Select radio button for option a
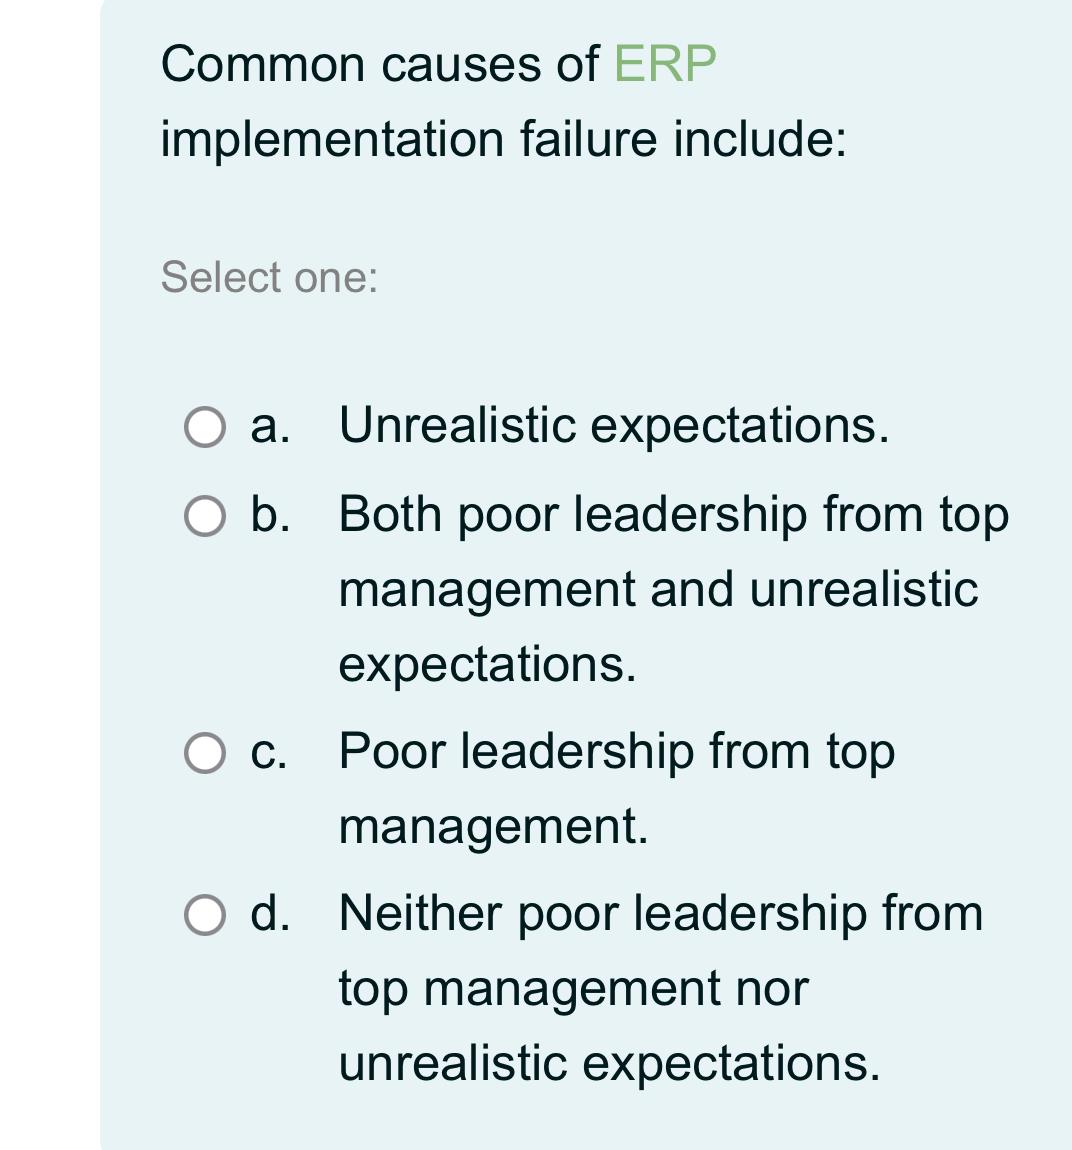1072x1150 pixels. click(x=203, y=428)
